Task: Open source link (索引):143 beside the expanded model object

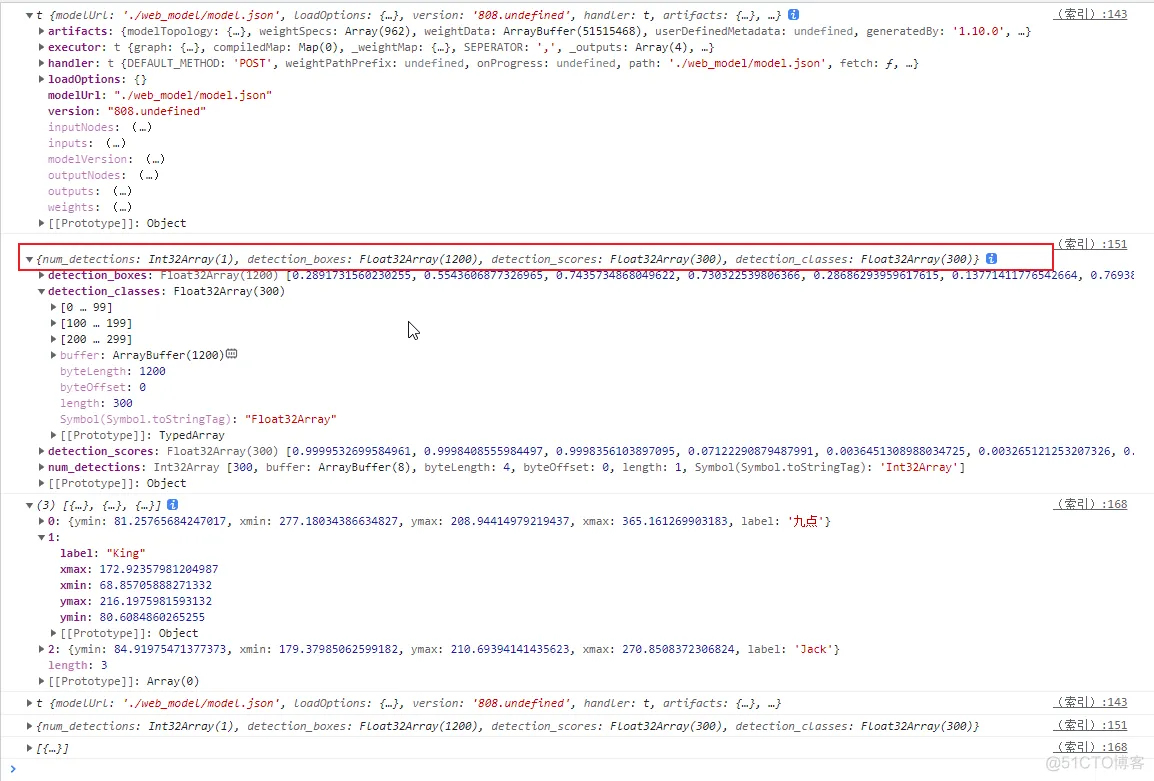Action: tap(1090, 14)
